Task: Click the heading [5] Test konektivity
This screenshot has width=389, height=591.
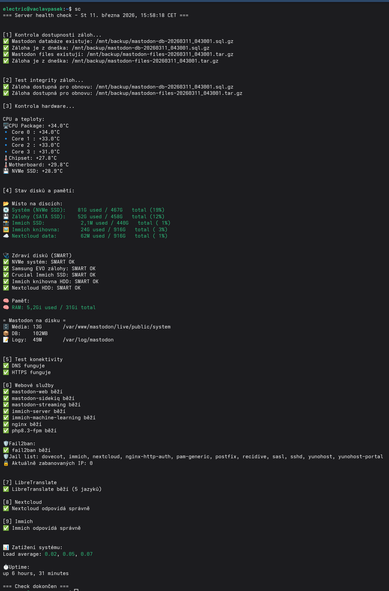Action: 33,359
